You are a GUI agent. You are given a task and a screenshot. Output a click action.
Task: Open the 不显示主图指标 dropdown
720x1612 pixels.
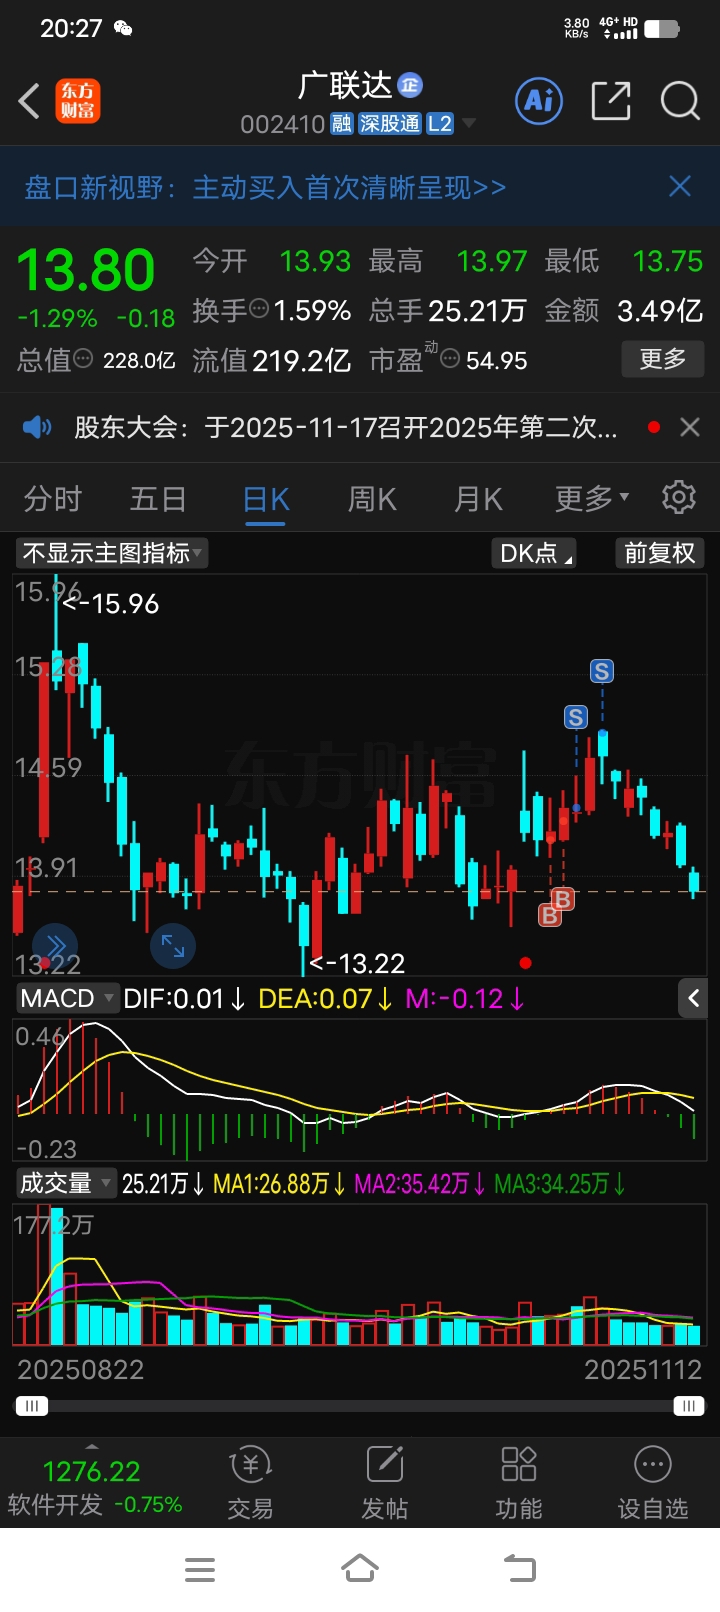[x=112, y=553]
